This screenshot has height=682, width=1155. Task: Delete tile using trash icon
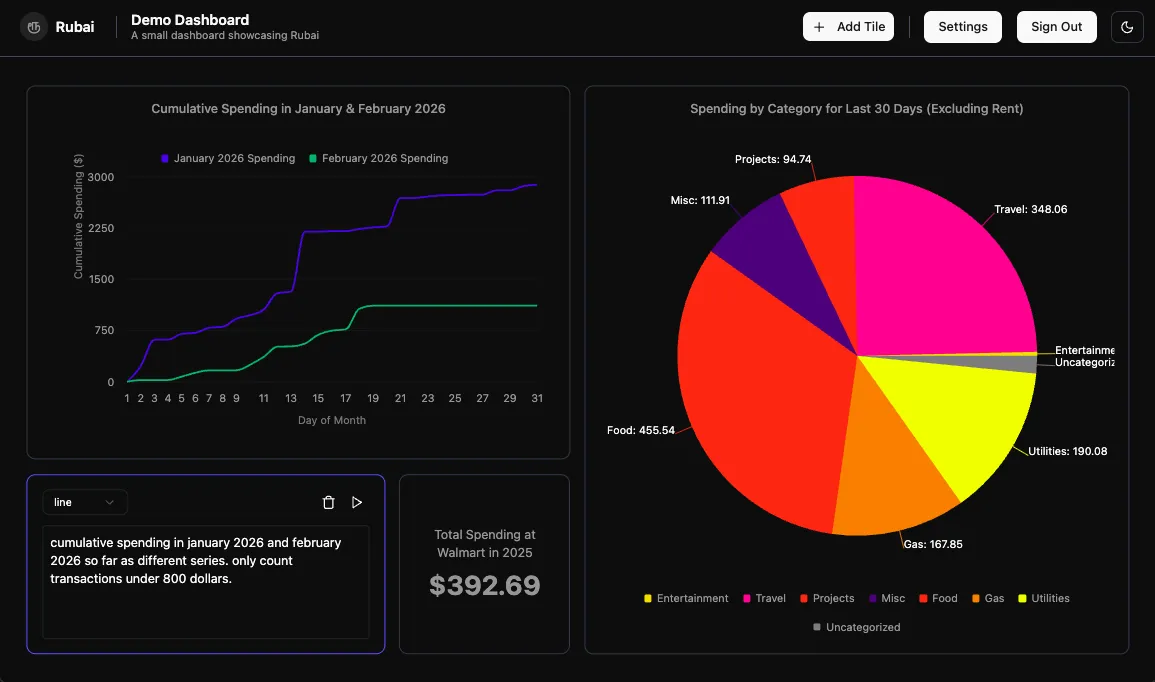tap(329, 502)
